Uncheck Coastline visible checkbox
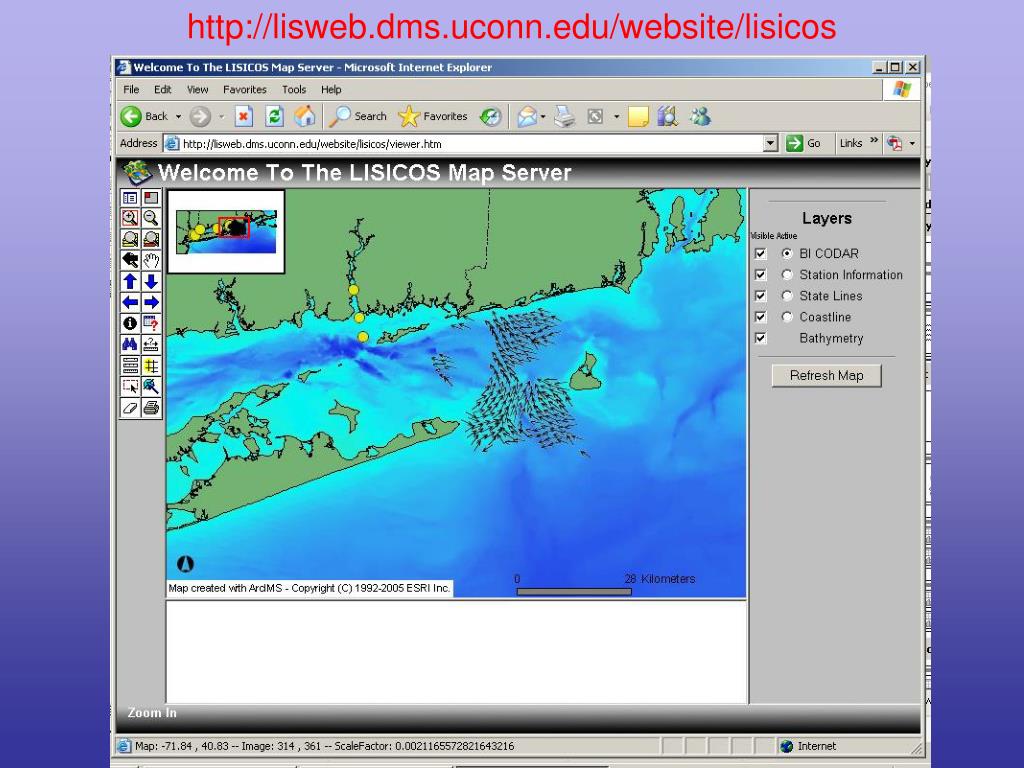1024x768 pixels. 760,317
